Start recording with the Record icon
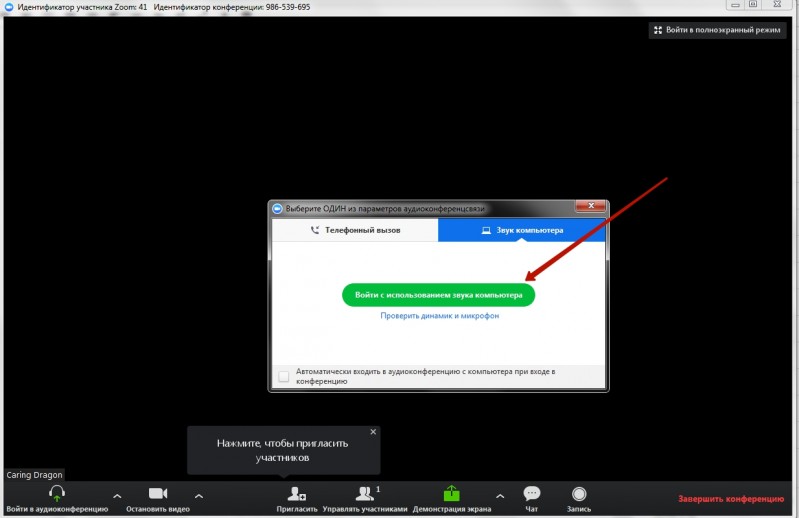 pos(579,494)
